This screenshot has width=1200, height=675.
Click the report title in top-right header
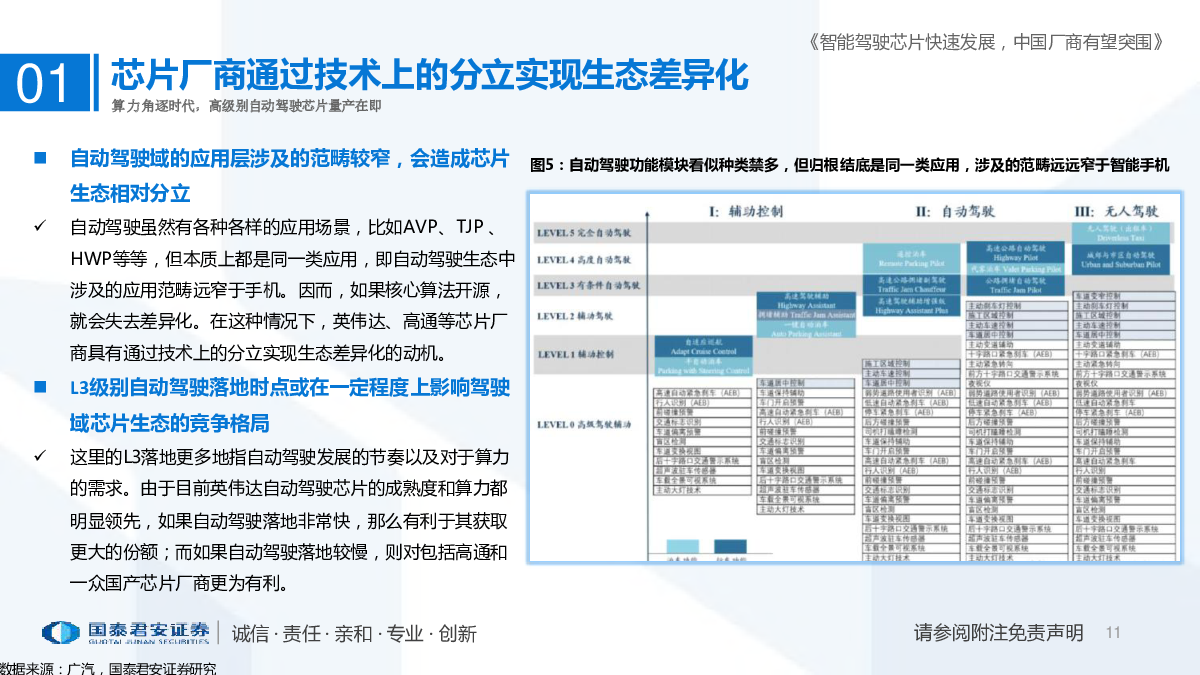pos(984,41)
